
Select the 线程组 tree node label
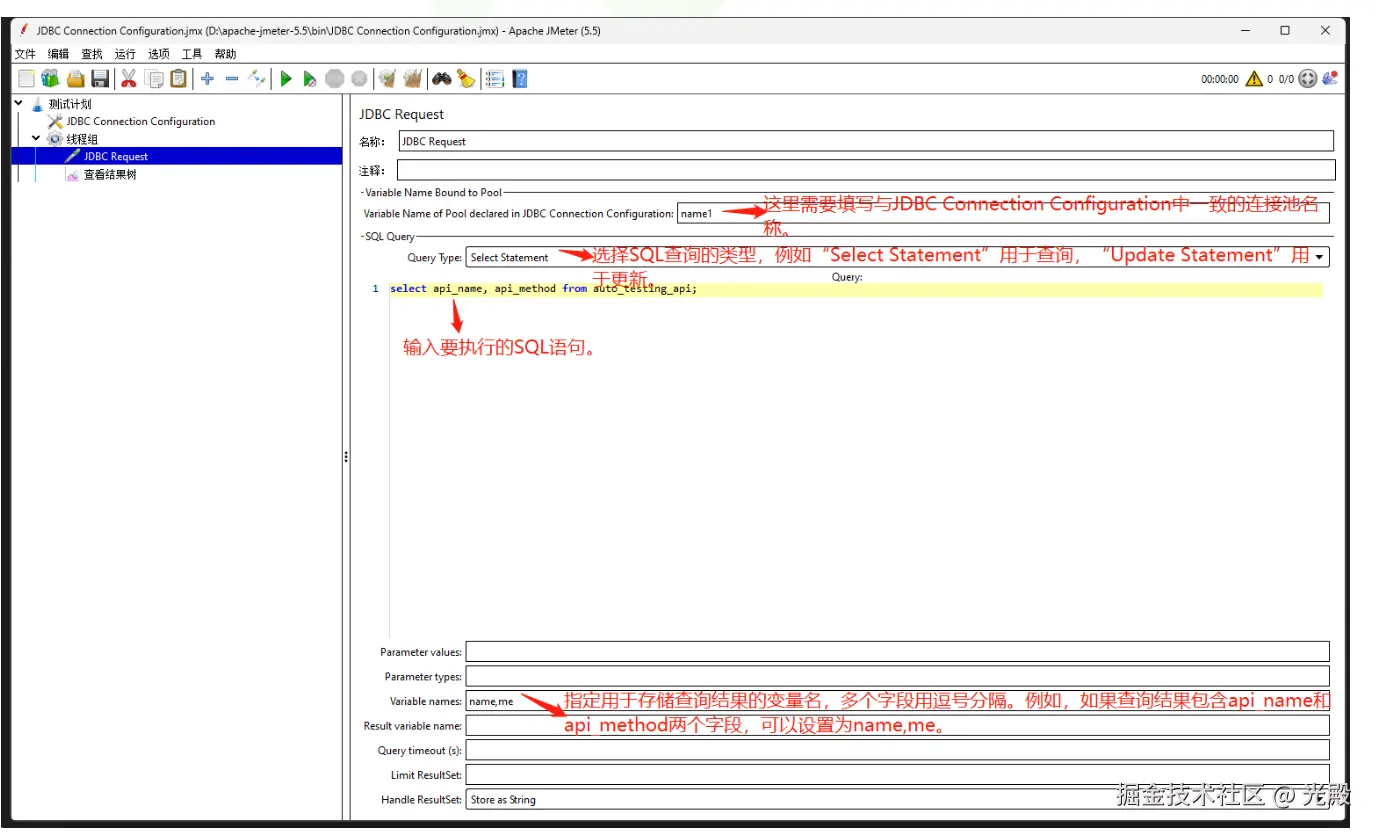82,139
